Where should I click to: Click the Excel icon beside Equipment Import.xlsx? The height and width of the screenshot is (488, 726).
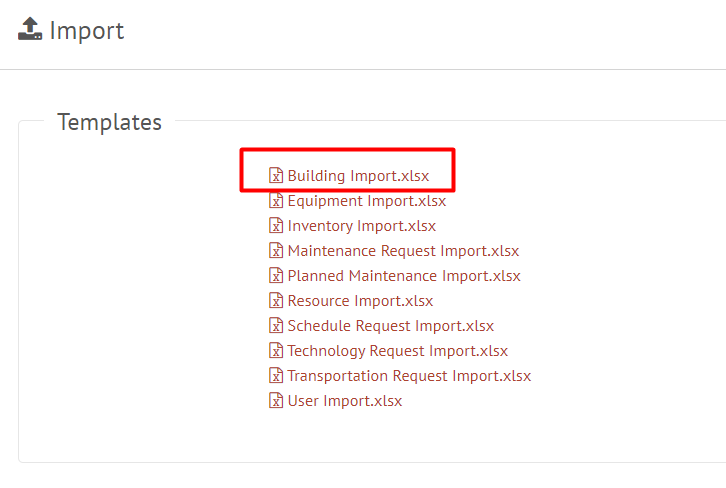(x=276, y=200)
